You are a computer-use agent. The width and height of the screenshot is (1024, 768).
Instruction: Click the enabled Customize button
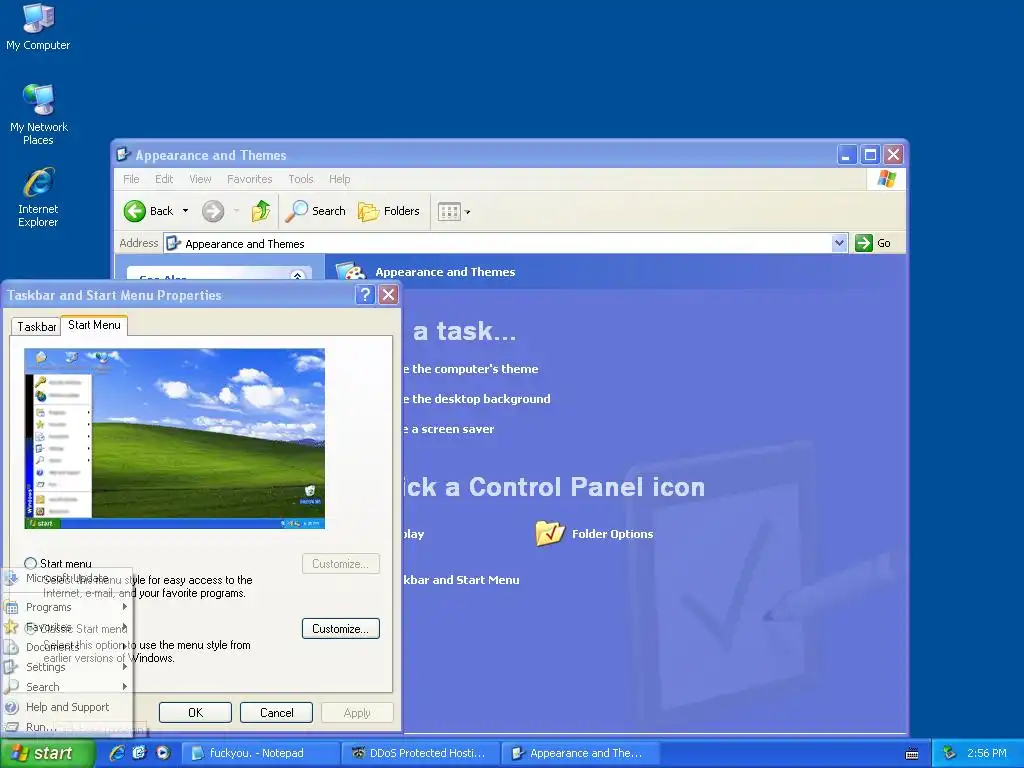click(340, 629)
